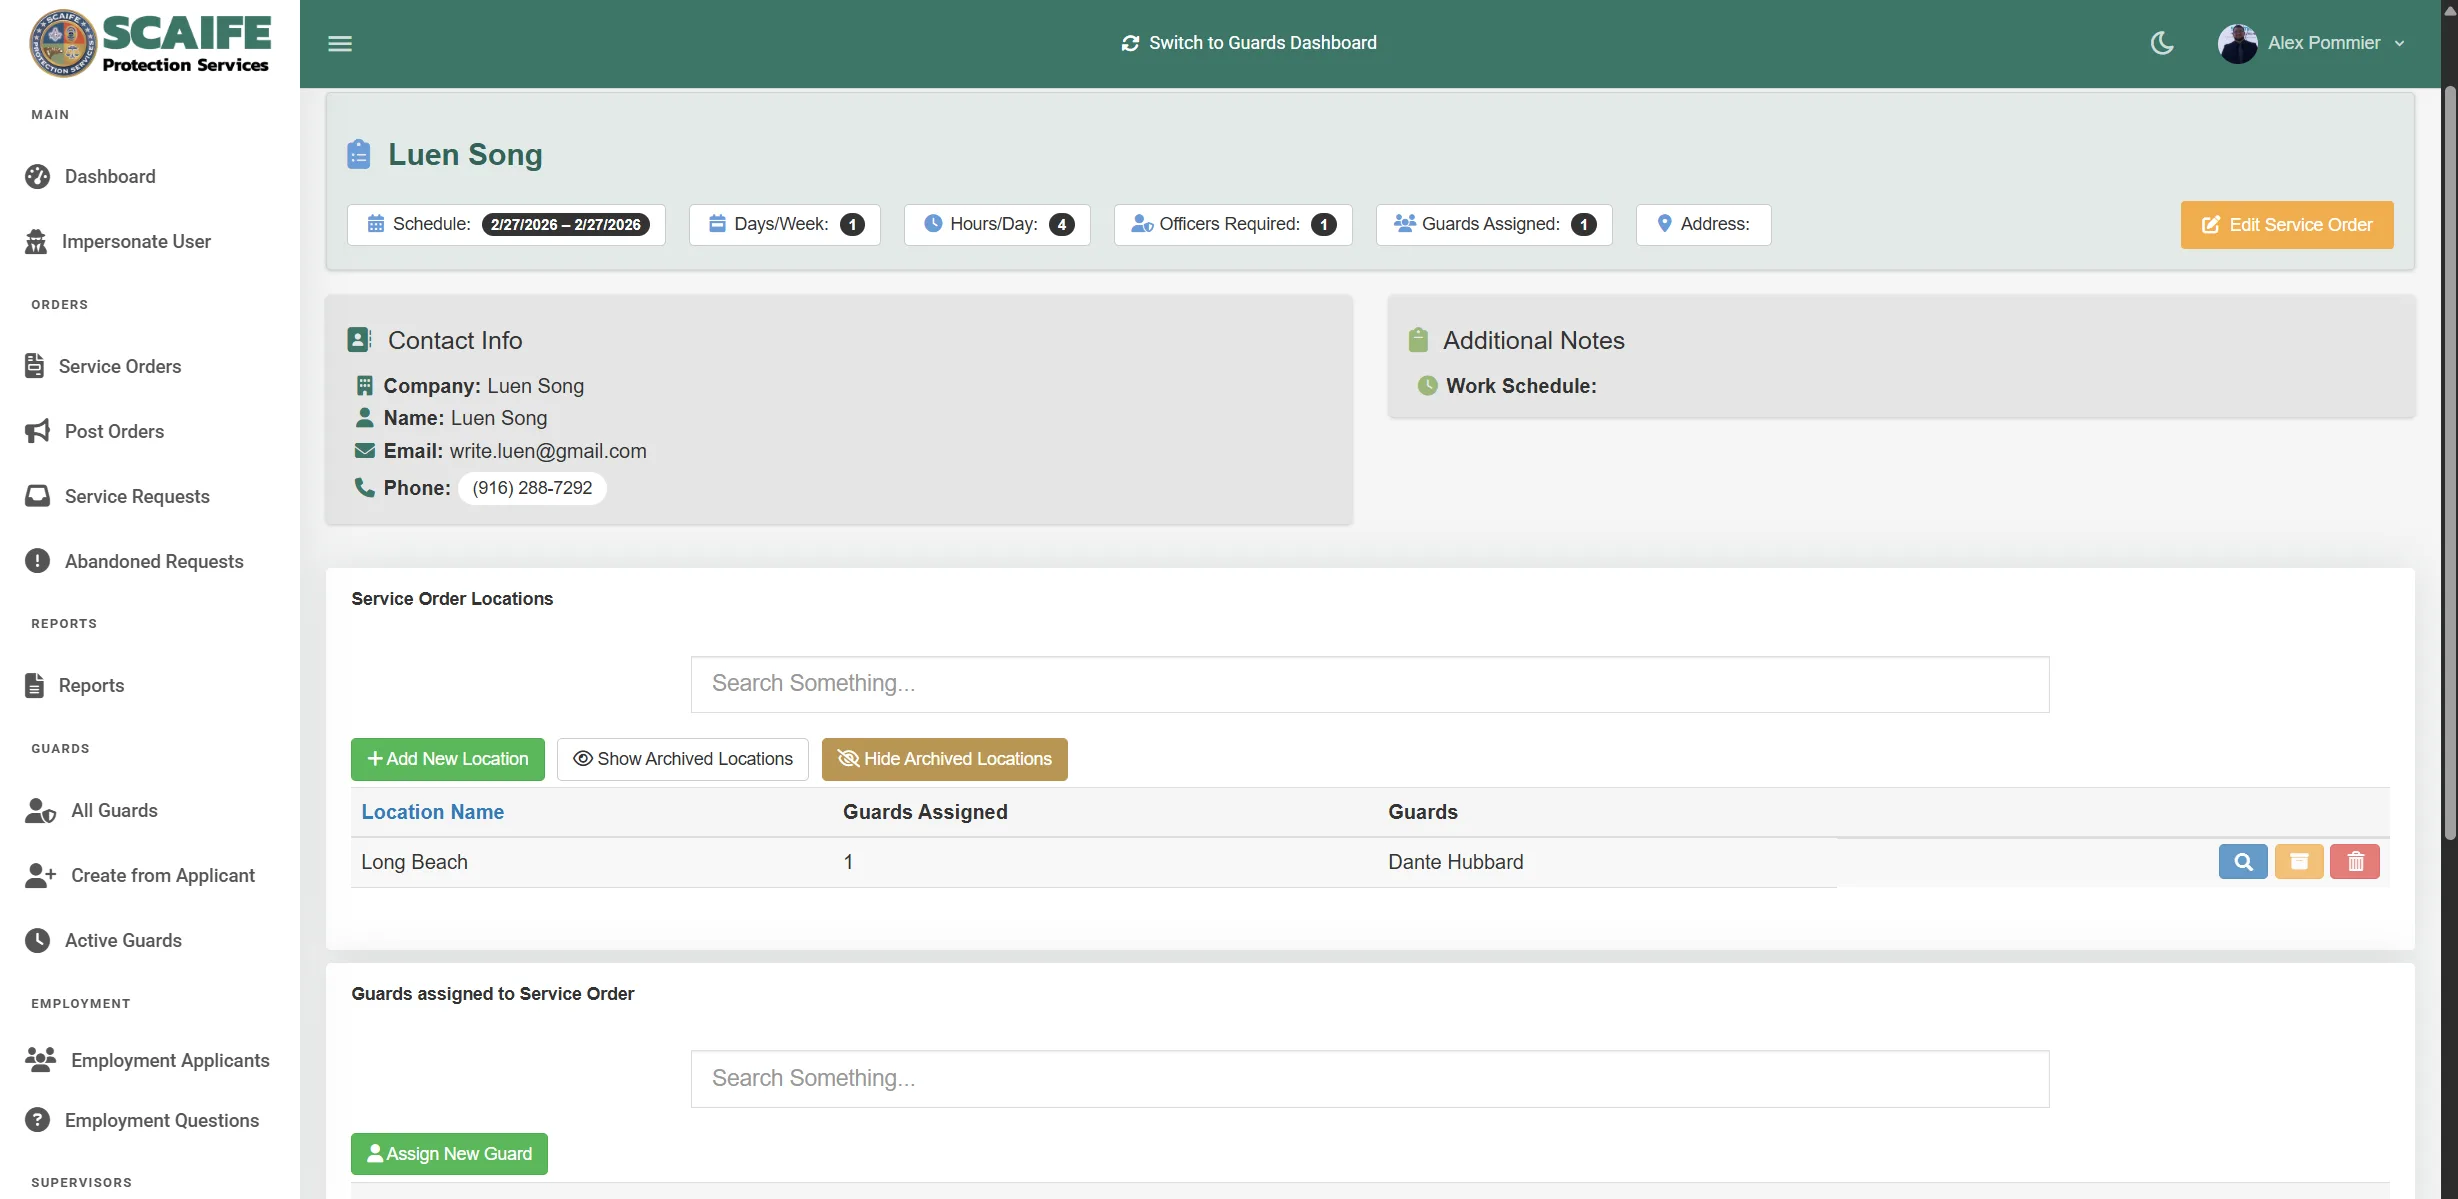
Task: Click the Employment Questions question-mark icon
Action: [38, 1121]
